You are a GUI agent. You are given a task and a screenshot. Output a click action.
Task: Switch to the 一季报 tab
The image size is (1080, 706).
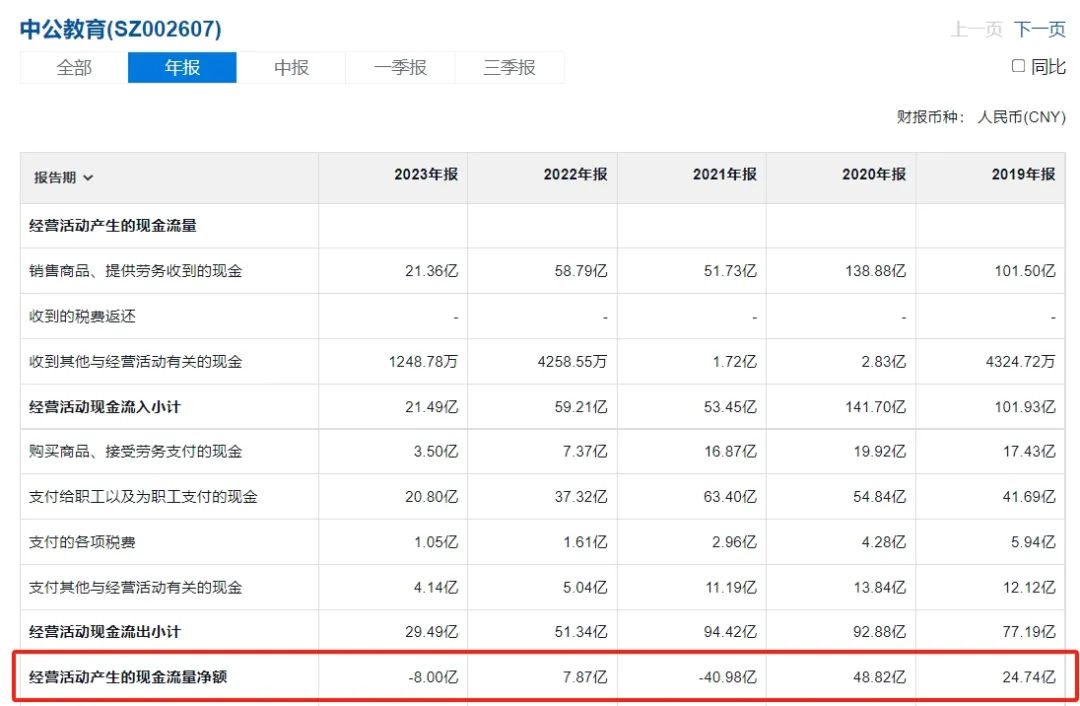(x=400, y=68)
